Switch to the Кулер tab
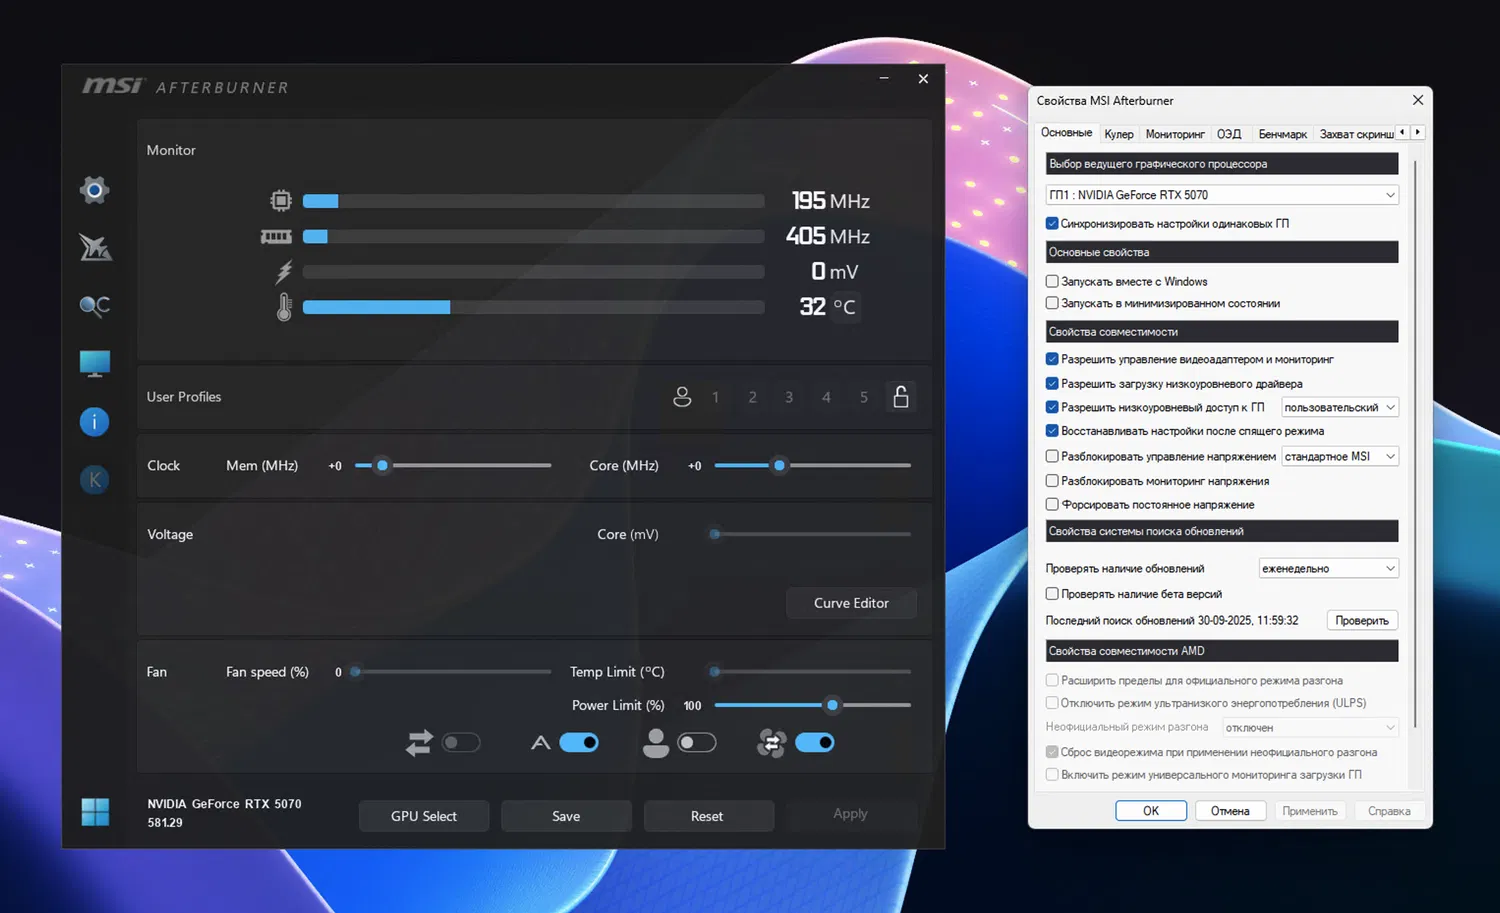 1119,134
